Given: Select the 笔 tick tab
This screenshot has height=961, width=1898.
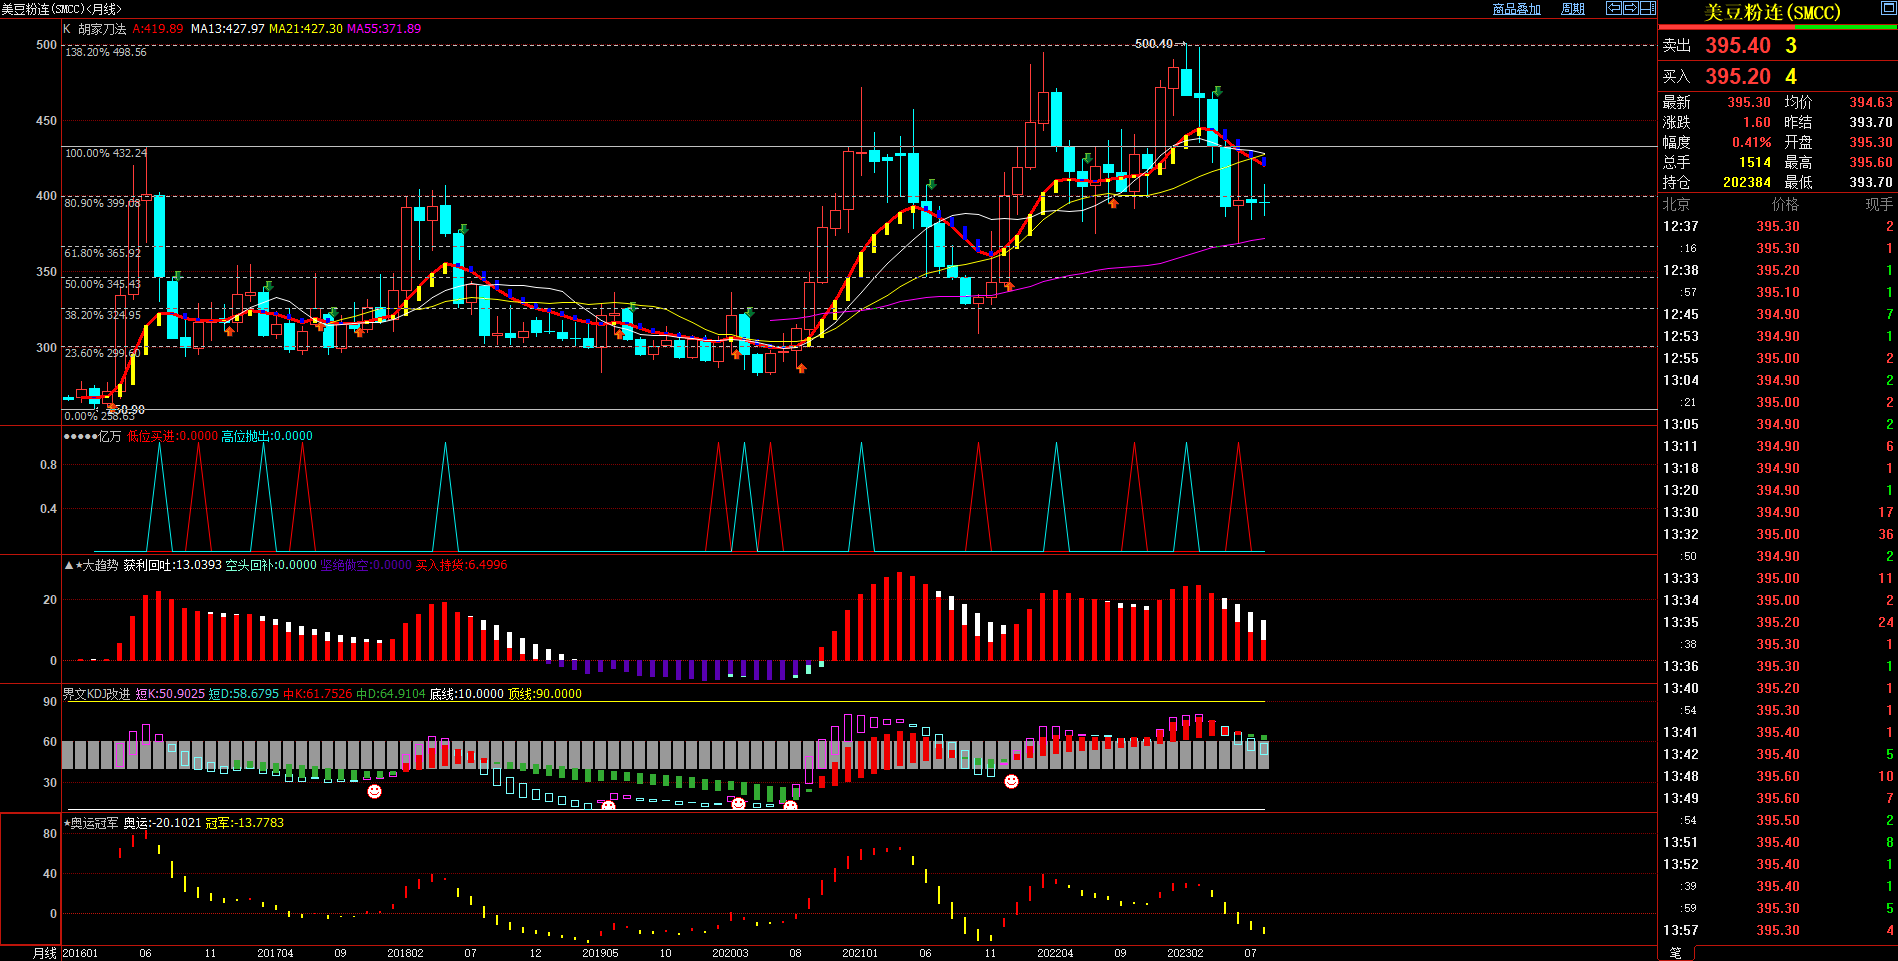Looking at the screenshot, I should click(x=1676, y=953).
